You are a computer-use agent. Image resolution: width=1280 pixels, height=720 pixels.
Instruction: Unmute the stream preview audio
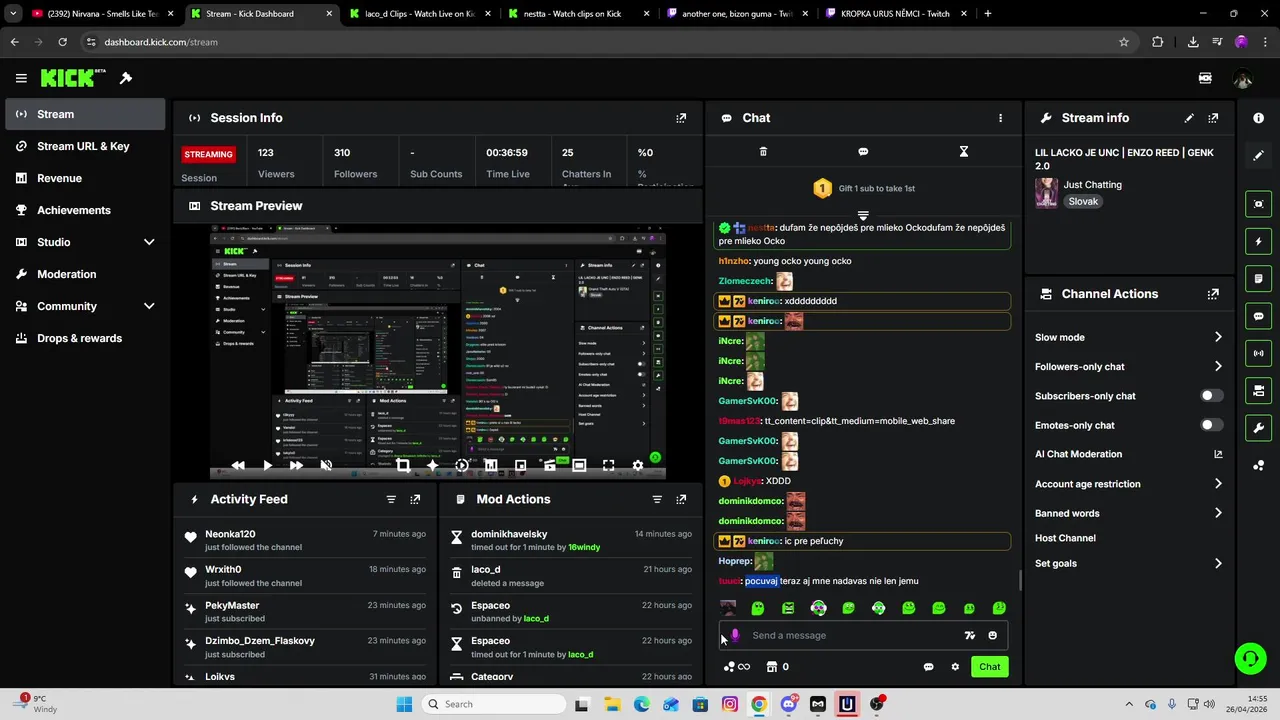click(x=326, y=465)
